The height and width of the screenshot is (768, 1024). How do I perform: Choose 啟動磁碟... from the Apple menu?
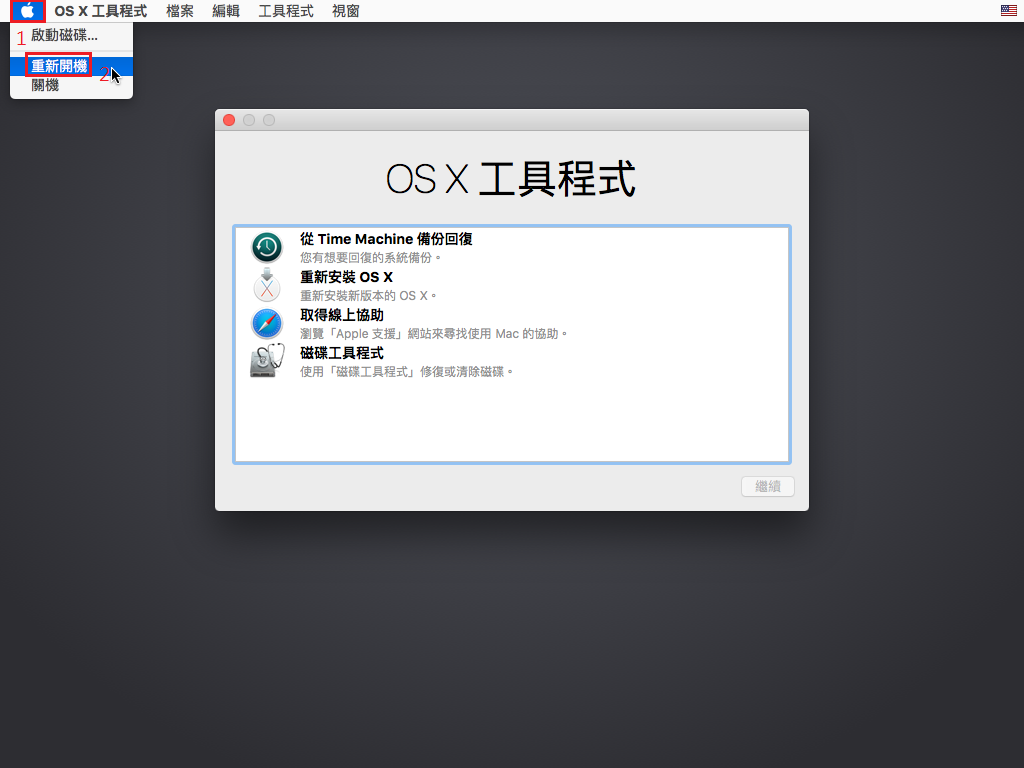[x=71, y=35]
